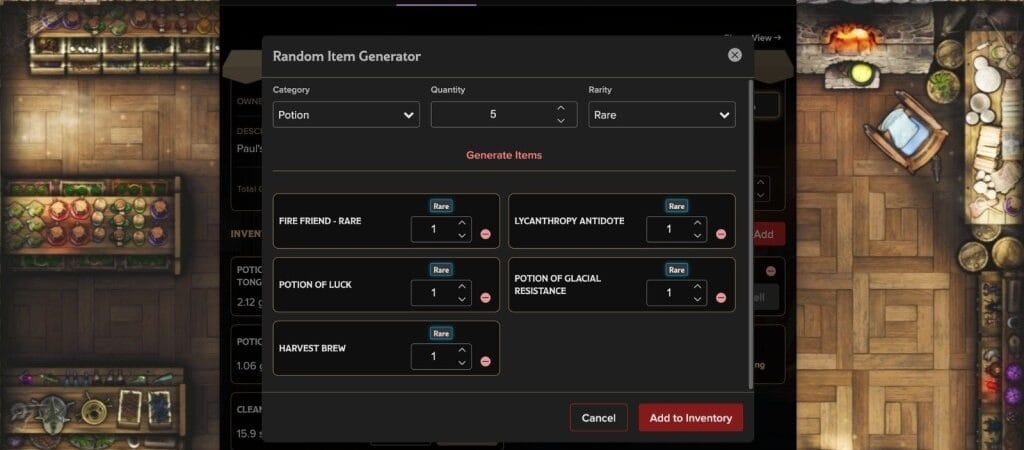Decrease Fire Friend - Rare quantity
The height and width of the screenshot is (450, 1024).
click(462, 235)
